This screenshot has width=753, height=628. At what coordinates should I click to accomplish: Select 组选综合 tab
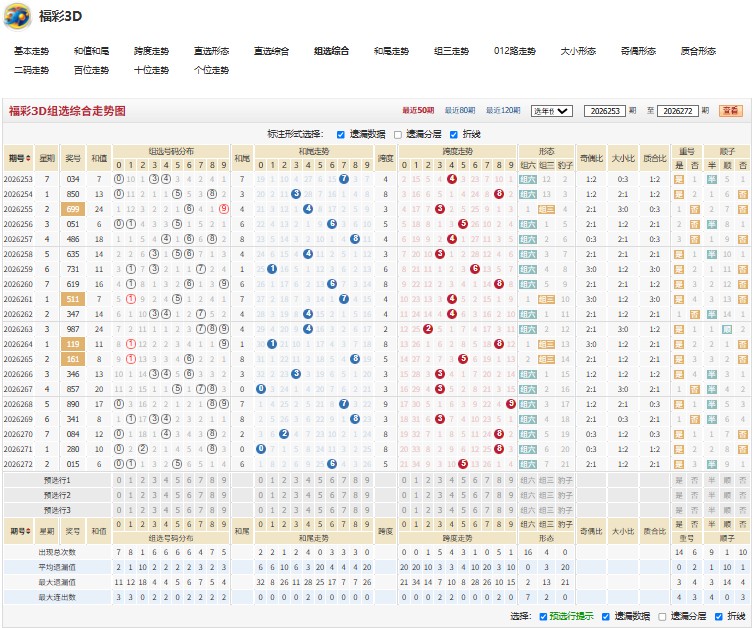(331, 51)
